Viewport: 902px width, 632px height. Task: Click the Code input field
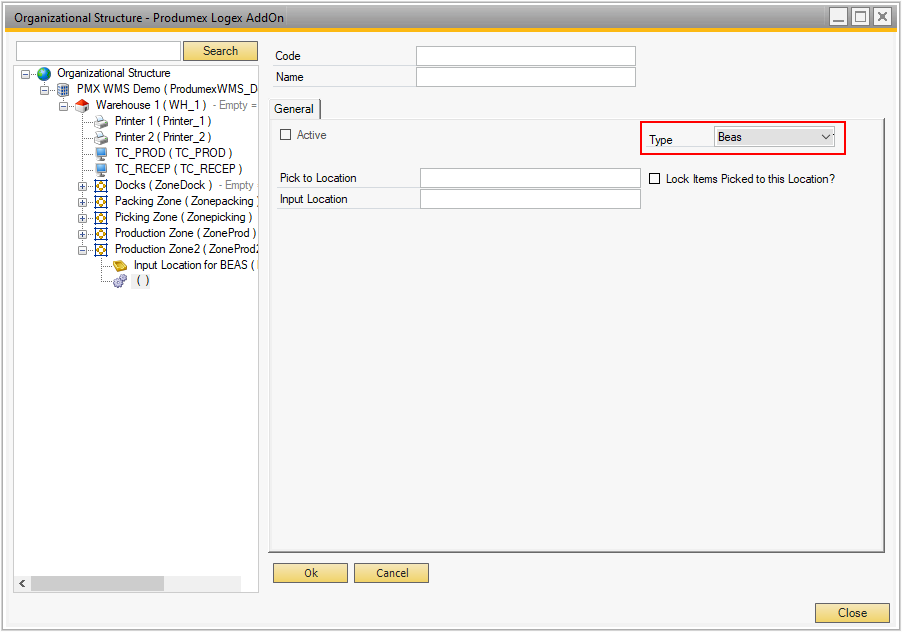point(526,56)
